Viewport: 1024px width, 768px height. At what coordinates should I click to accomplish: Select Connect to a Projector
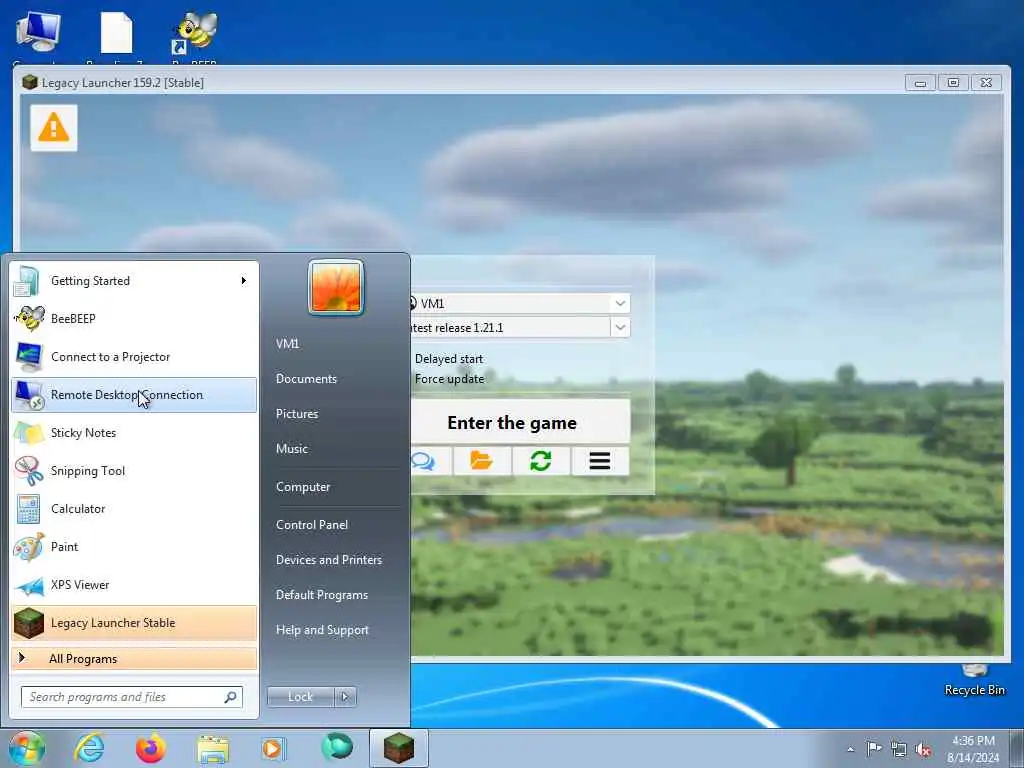[134, 357]
